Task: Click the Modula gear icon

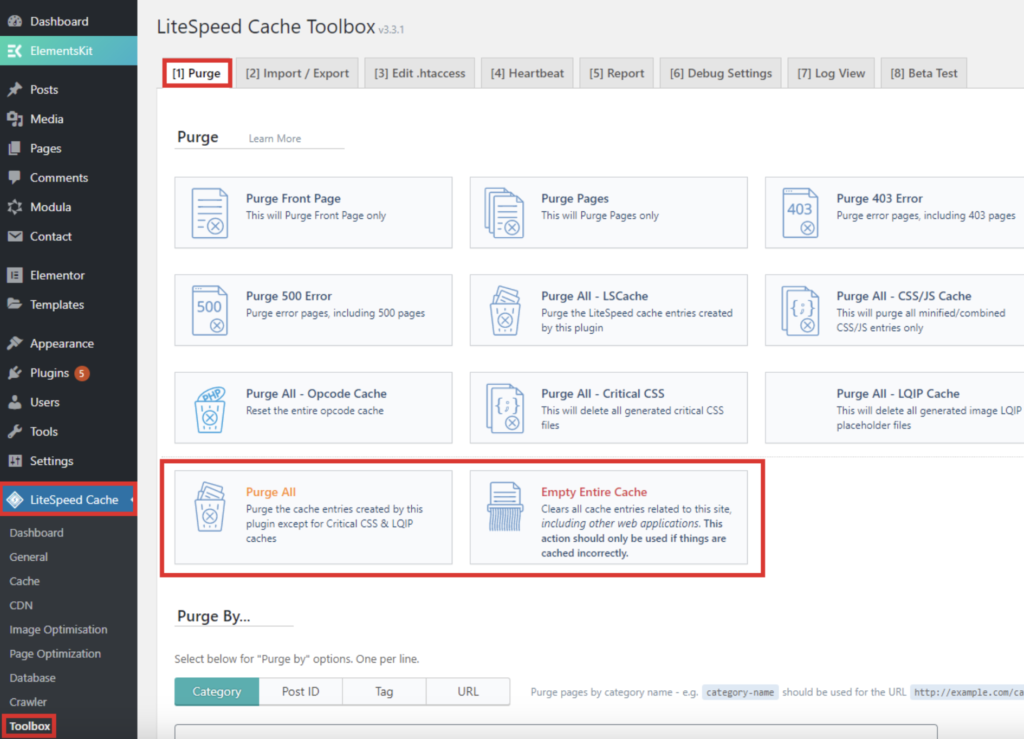Action: (14, 207)
